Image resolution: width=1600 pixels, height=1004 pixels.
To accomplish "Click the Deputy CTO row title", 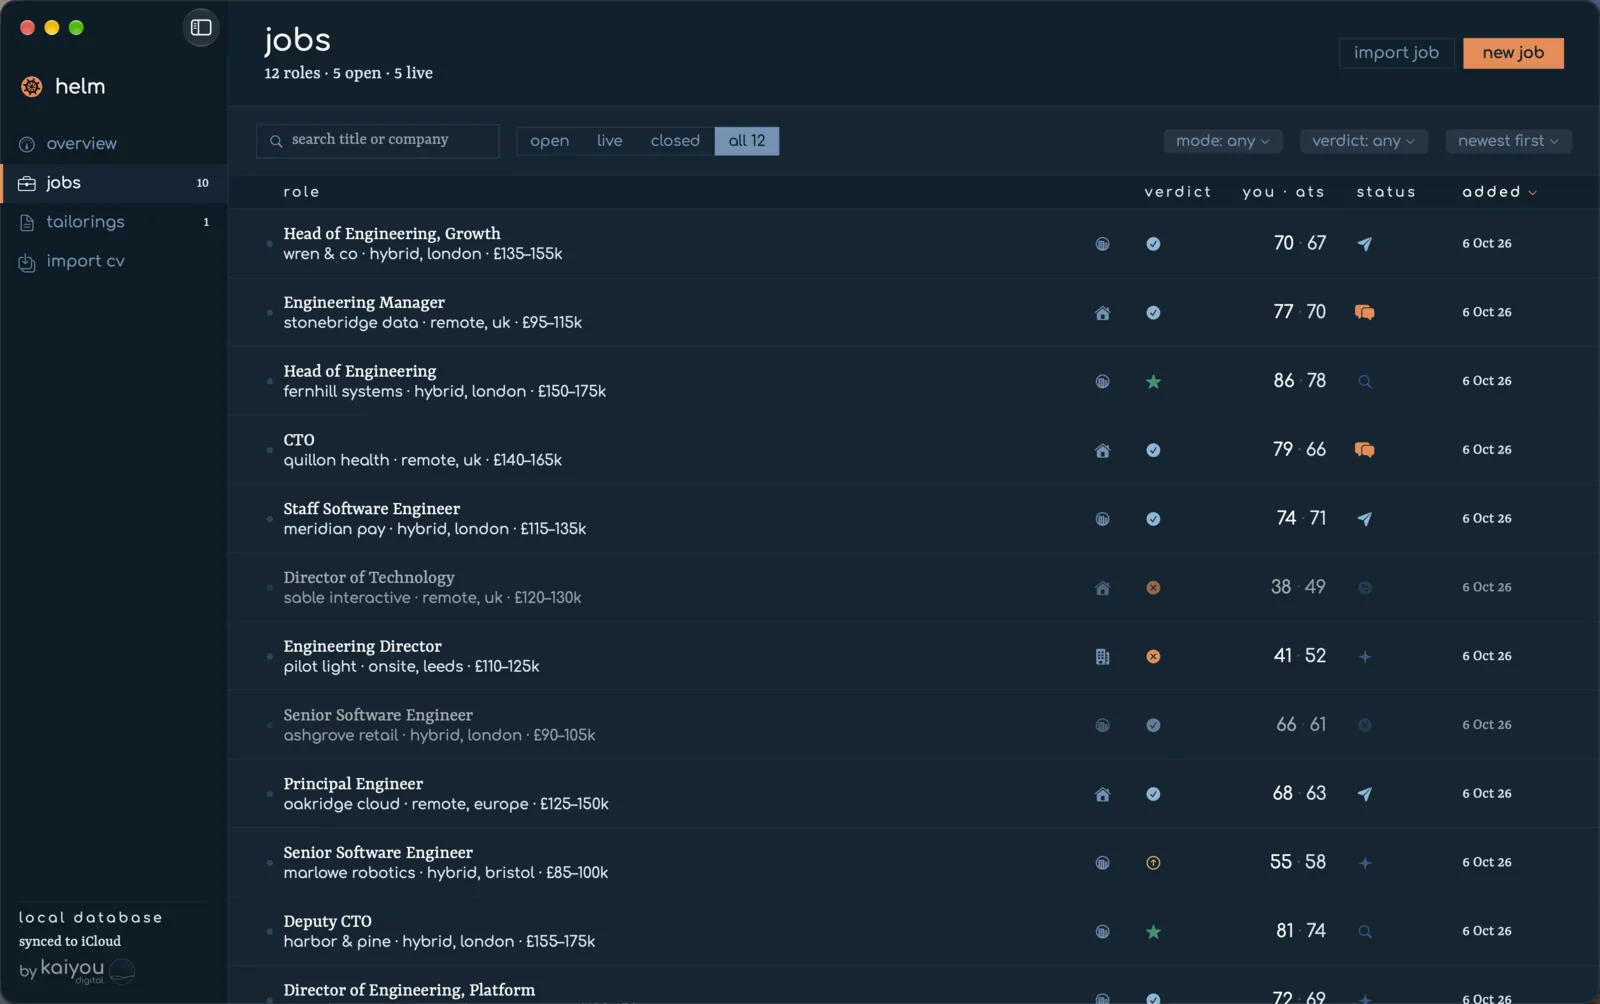I will (327, 922).
